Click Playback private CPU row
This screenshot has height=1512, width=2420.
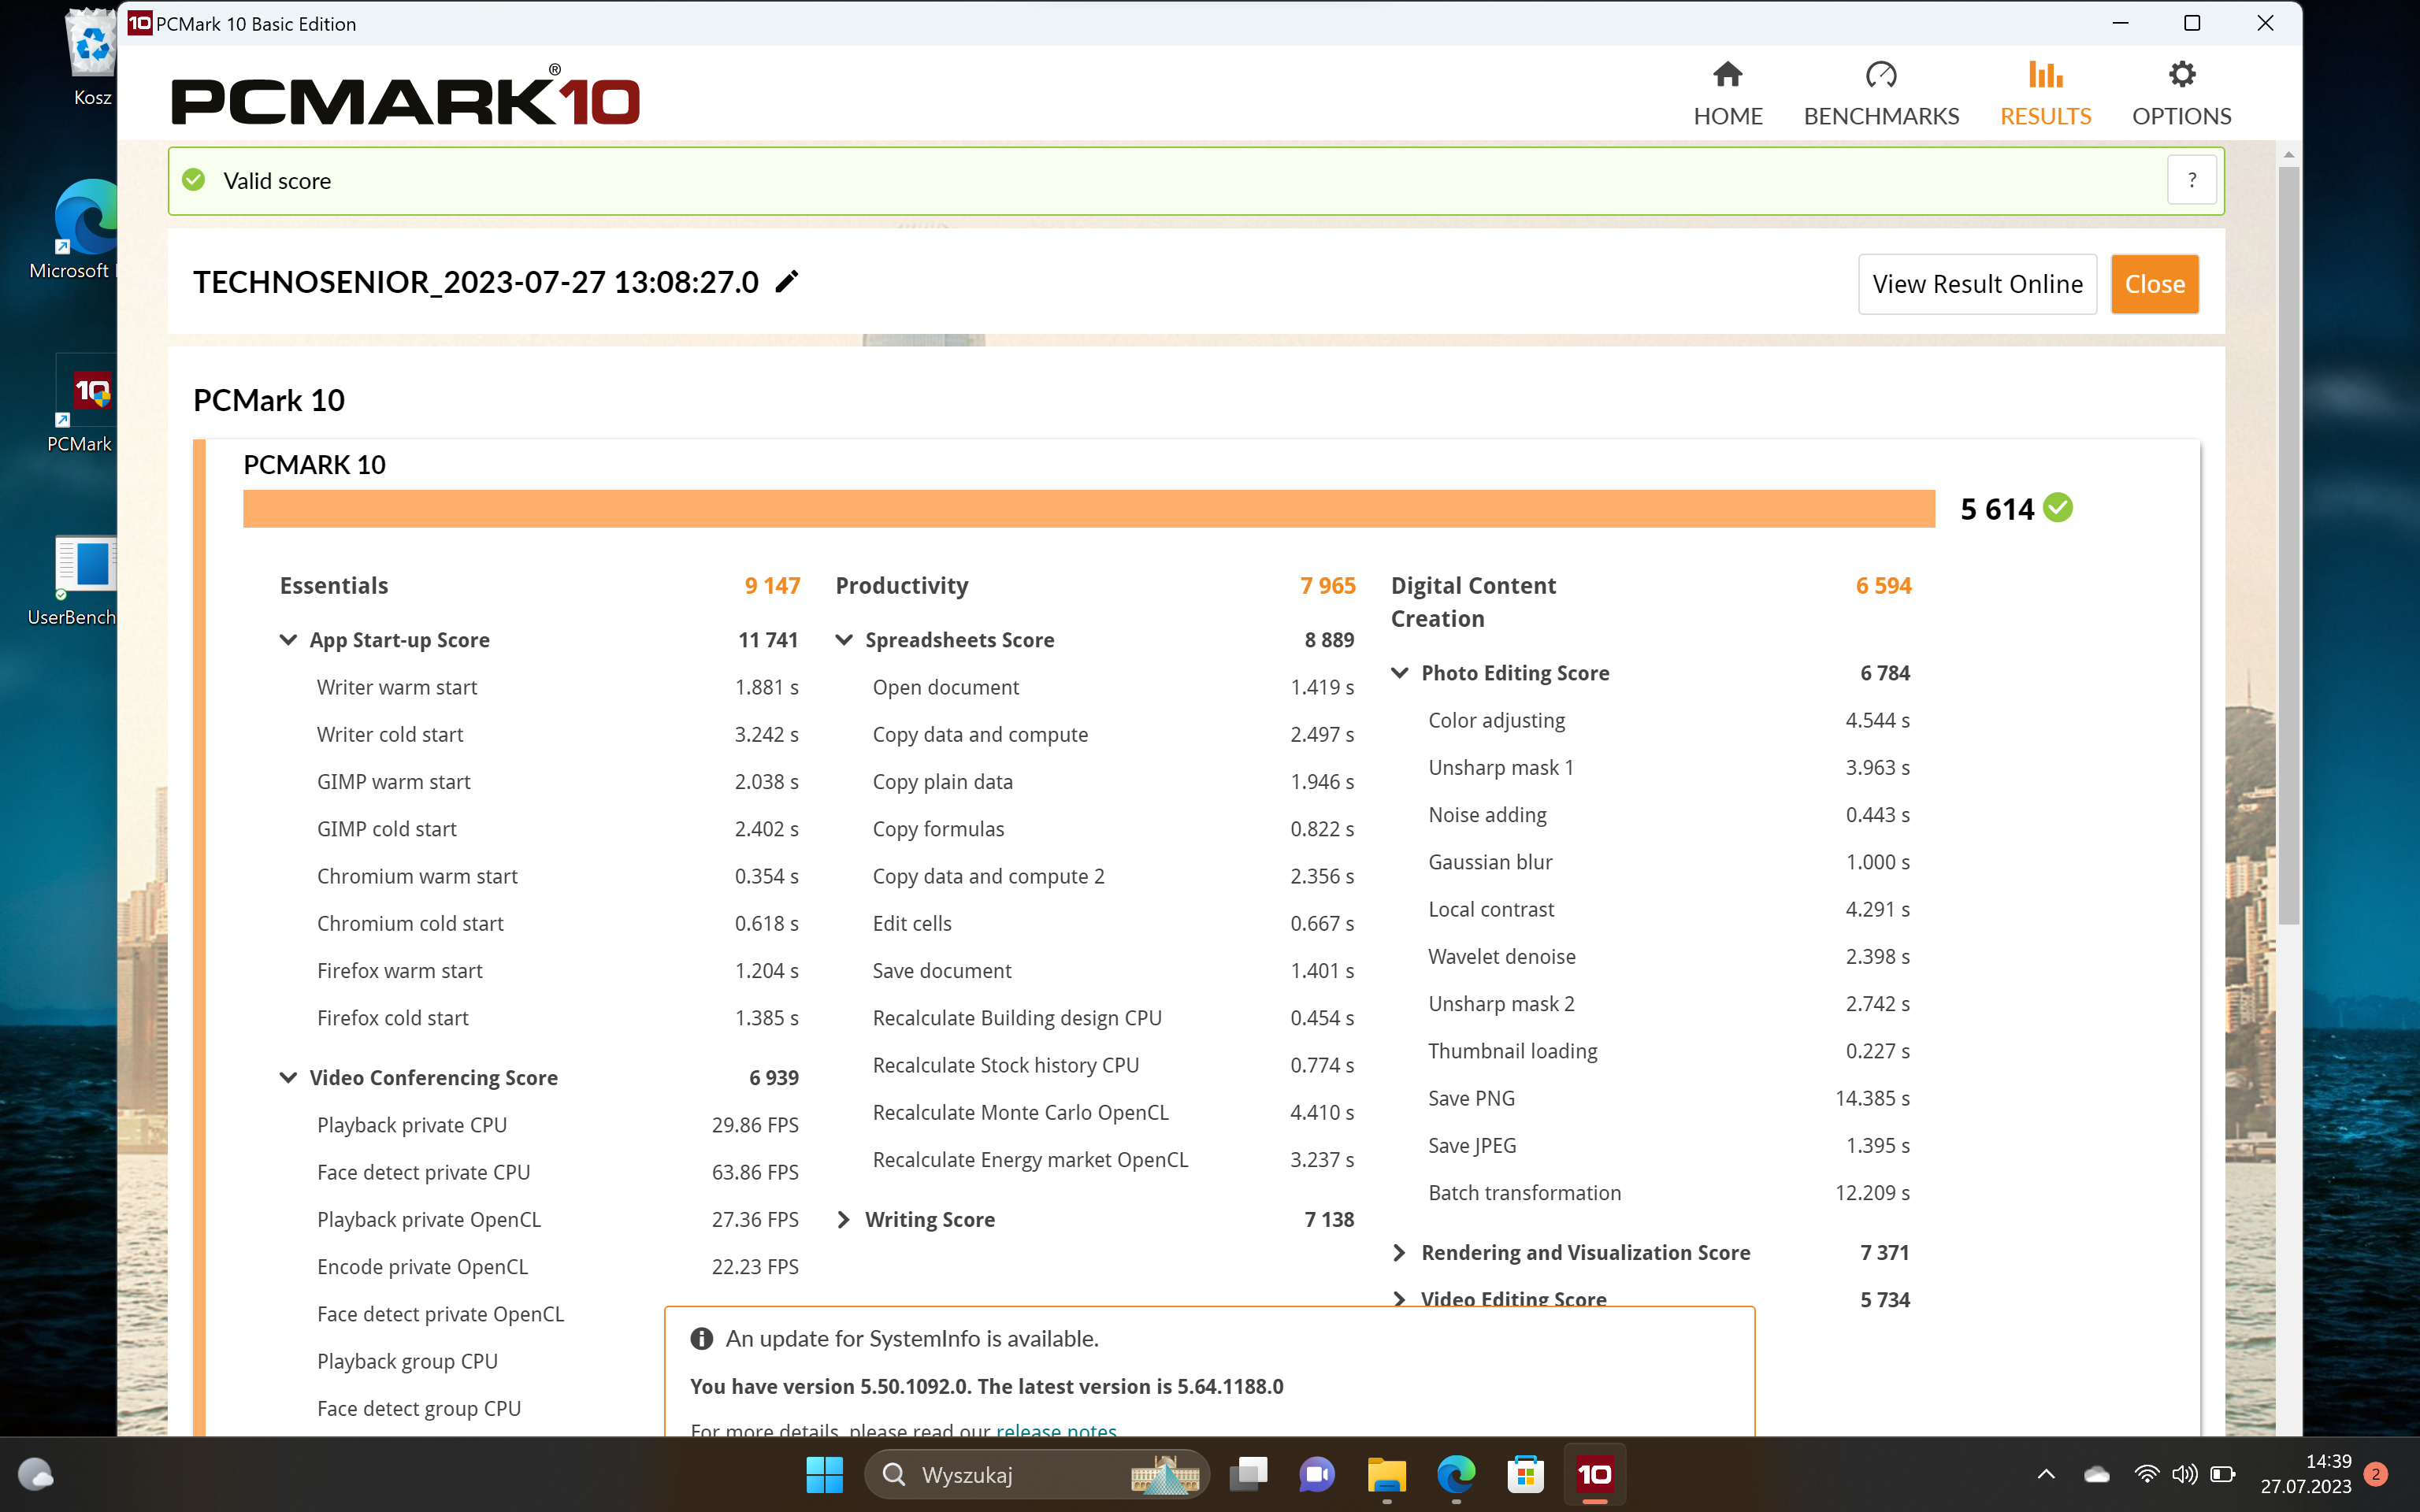pyautogui.click(x=557, y=1125)
